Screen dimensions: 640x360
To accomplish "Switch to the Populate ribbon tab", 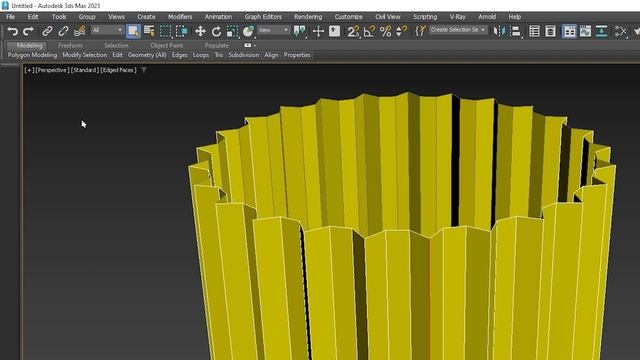I will pos(217,45).
